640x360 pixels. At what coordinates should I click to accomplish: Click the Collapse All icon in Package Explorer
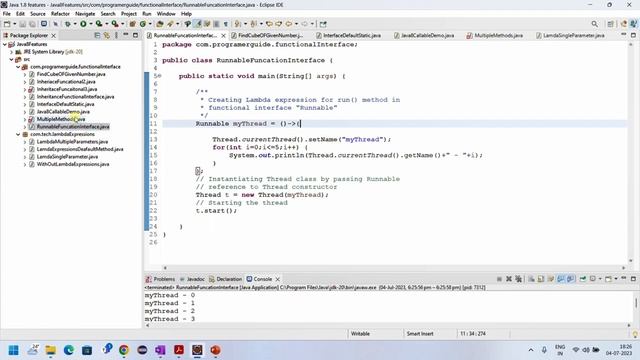(x=97, y=36)
